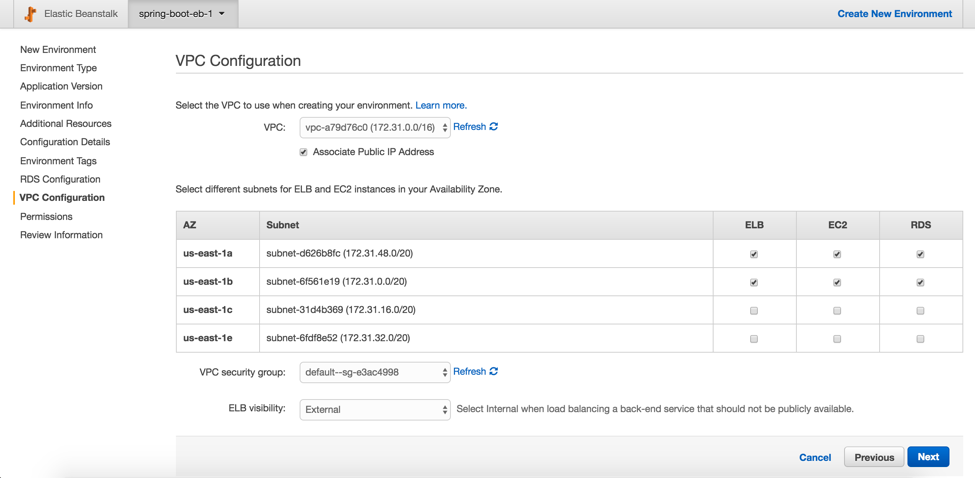Click the Cancel link

[815, 457]
